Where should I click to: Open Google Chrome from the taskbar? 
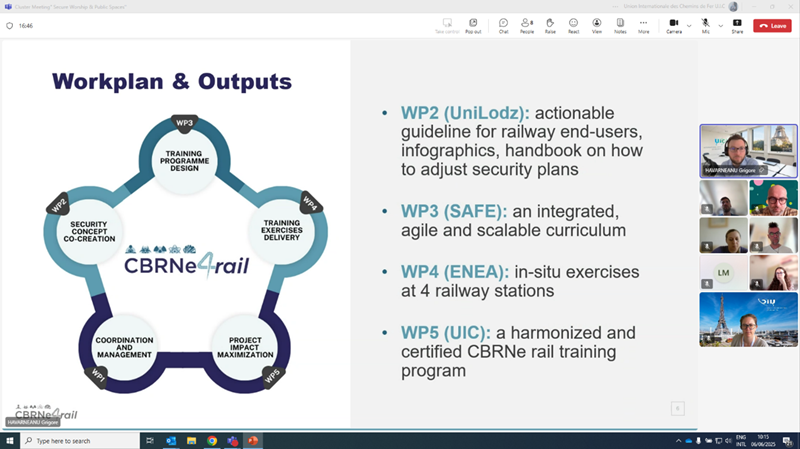click(x=212, y=440)
